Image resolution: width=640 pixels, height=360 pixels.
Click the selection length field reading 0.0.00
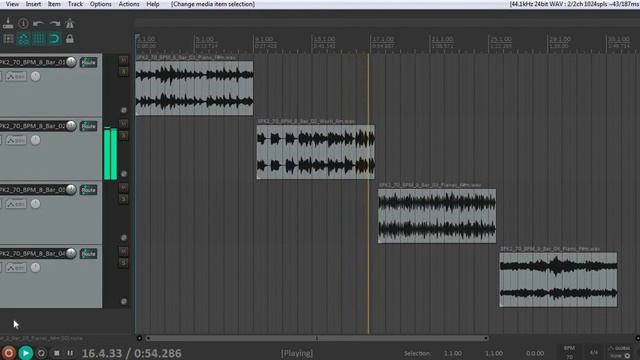(535, 353)
